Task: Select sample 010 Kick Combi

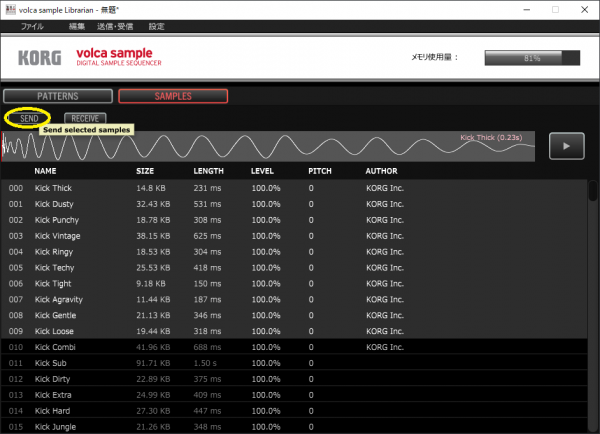Action: [294, 347]
